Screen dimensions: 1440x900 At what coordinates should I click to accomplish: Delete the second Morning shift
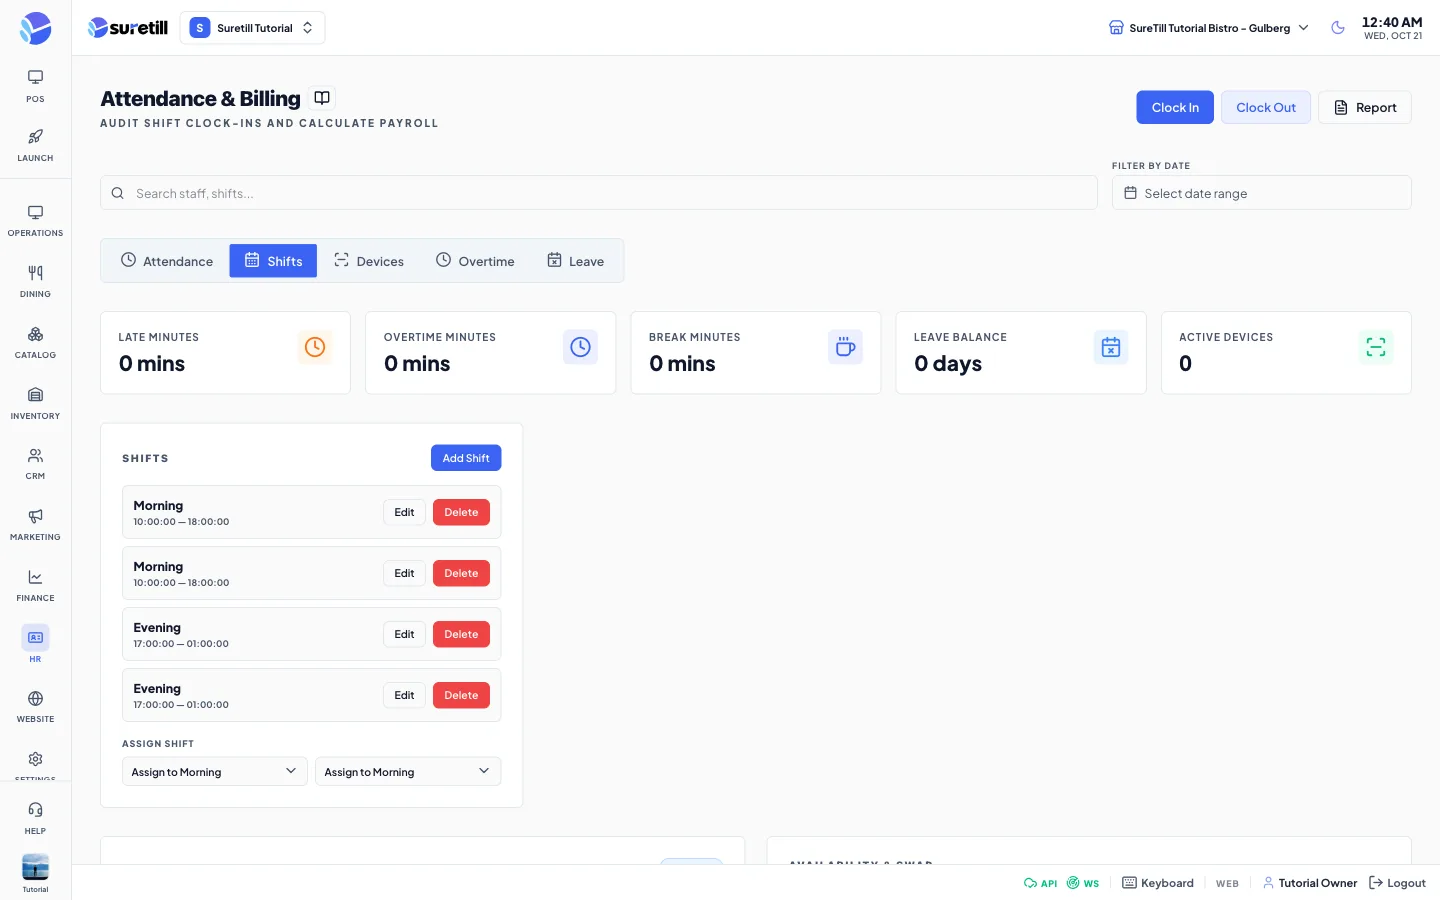coord(461,573)
